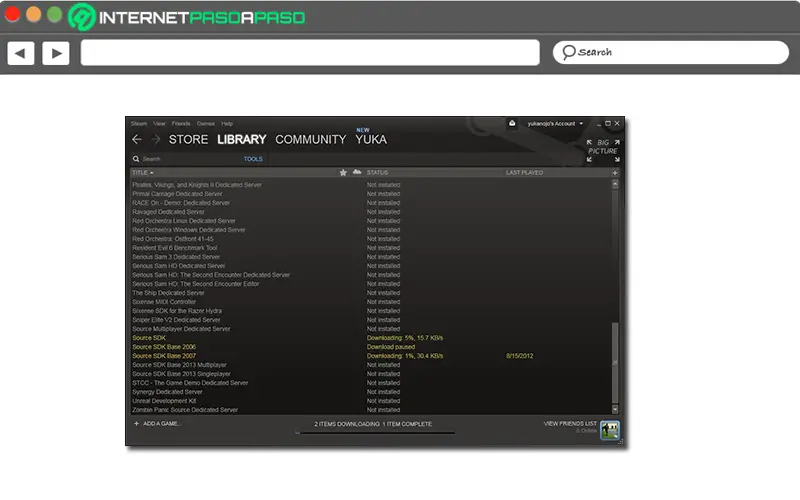Click the plus icon to add a column
Viewport: 800px width, 500px height.
pyautogui.click(x=615, y=172)
